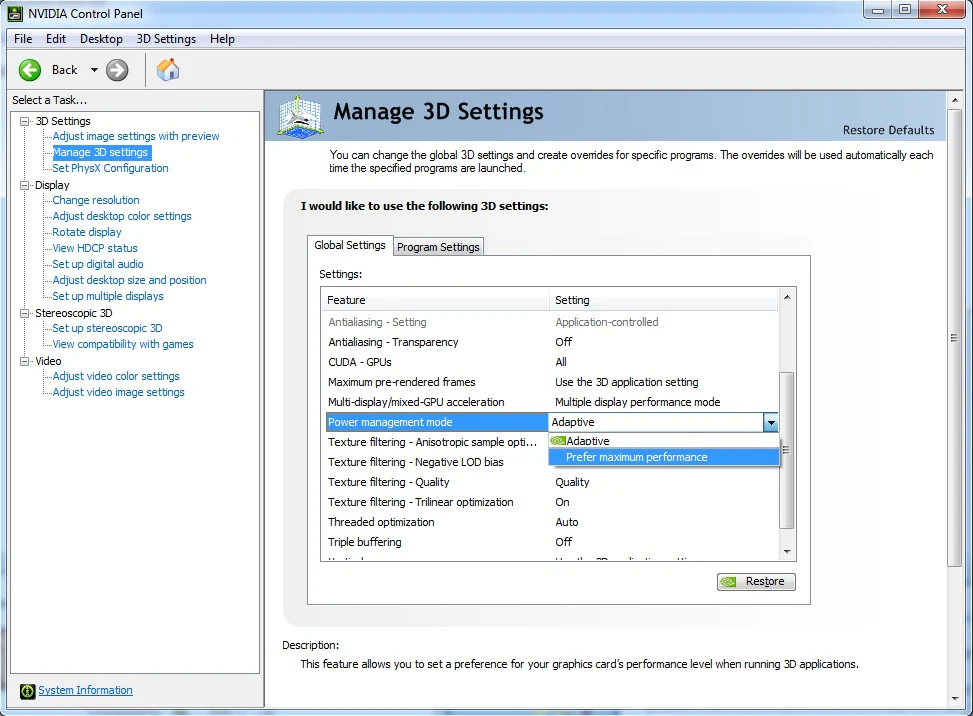Click the NVIDIA icon in the title bar

[x=12, y=13]
